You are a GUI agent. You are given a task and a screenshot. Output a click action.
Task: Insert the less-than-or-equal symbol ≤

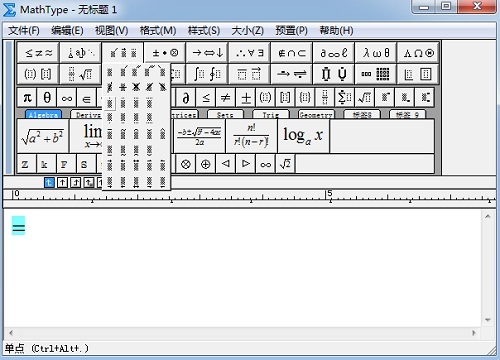point(206,98)
